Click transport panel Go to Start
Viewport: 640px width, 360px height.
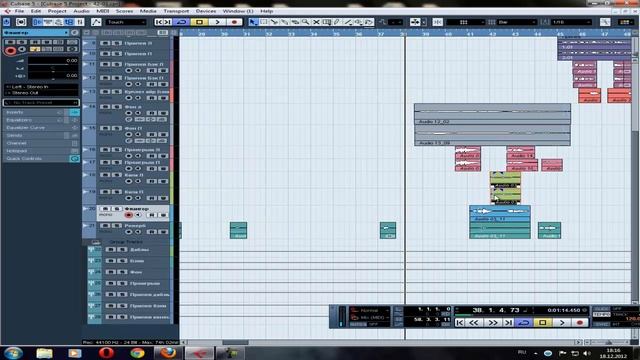click(x=460, y=323)
